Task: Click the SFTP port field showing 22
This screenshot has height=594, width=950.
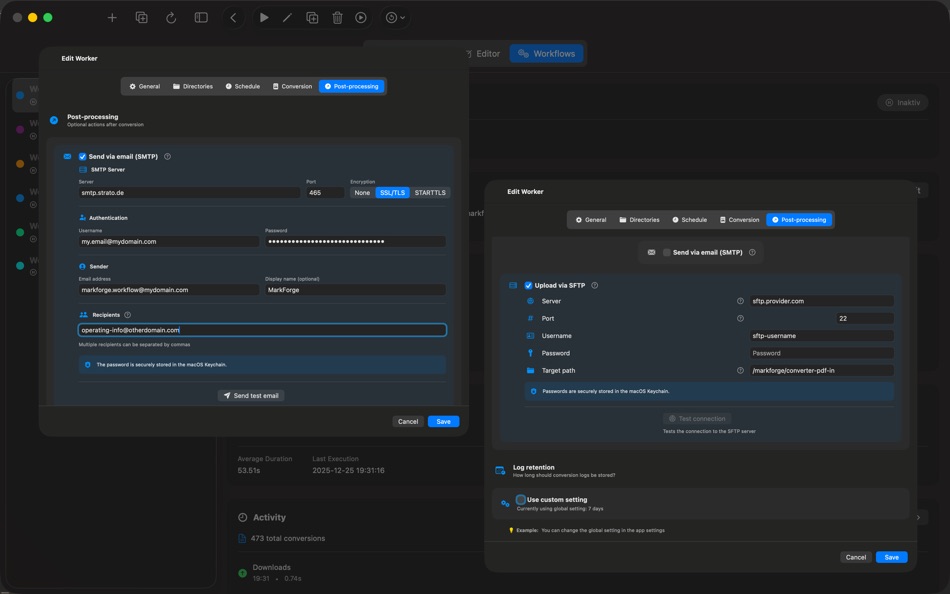Action: coord(865,318)
